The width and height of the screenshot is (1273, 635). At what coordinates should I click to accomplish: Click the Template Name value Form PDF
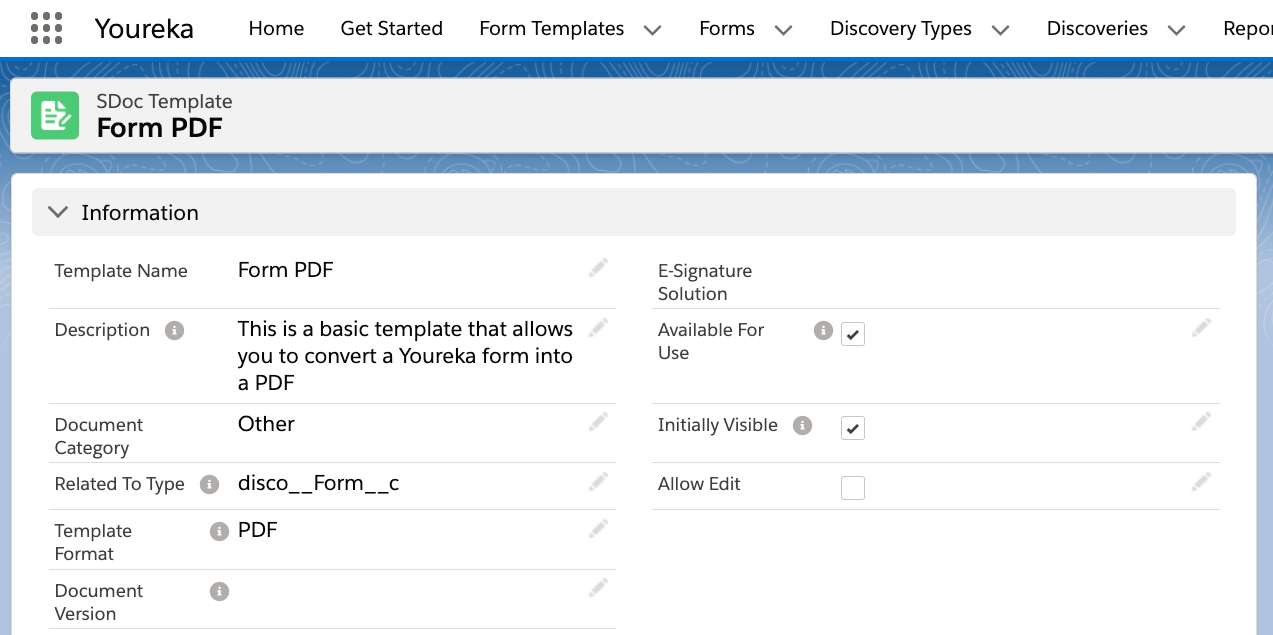pos(286,270)
